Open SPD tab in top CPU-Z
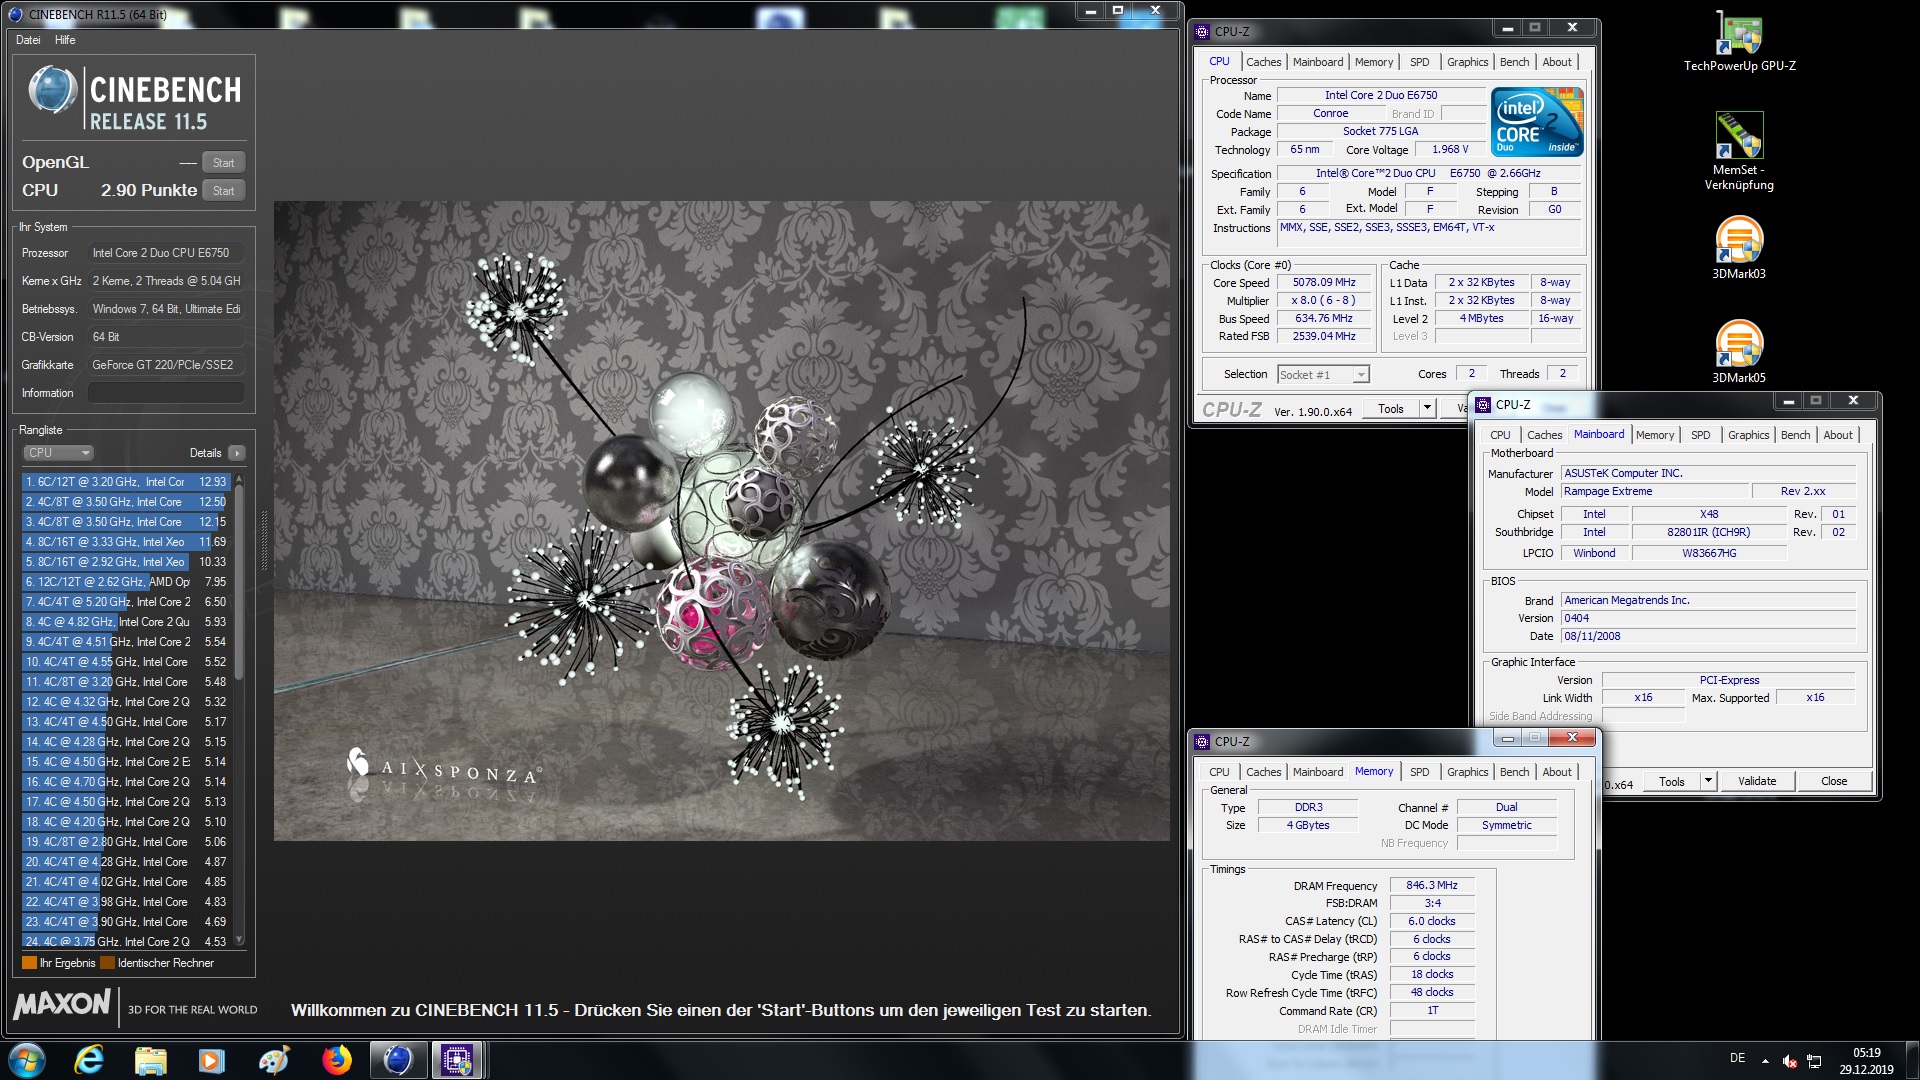 pyautogui.click(x=1420, y=62)
